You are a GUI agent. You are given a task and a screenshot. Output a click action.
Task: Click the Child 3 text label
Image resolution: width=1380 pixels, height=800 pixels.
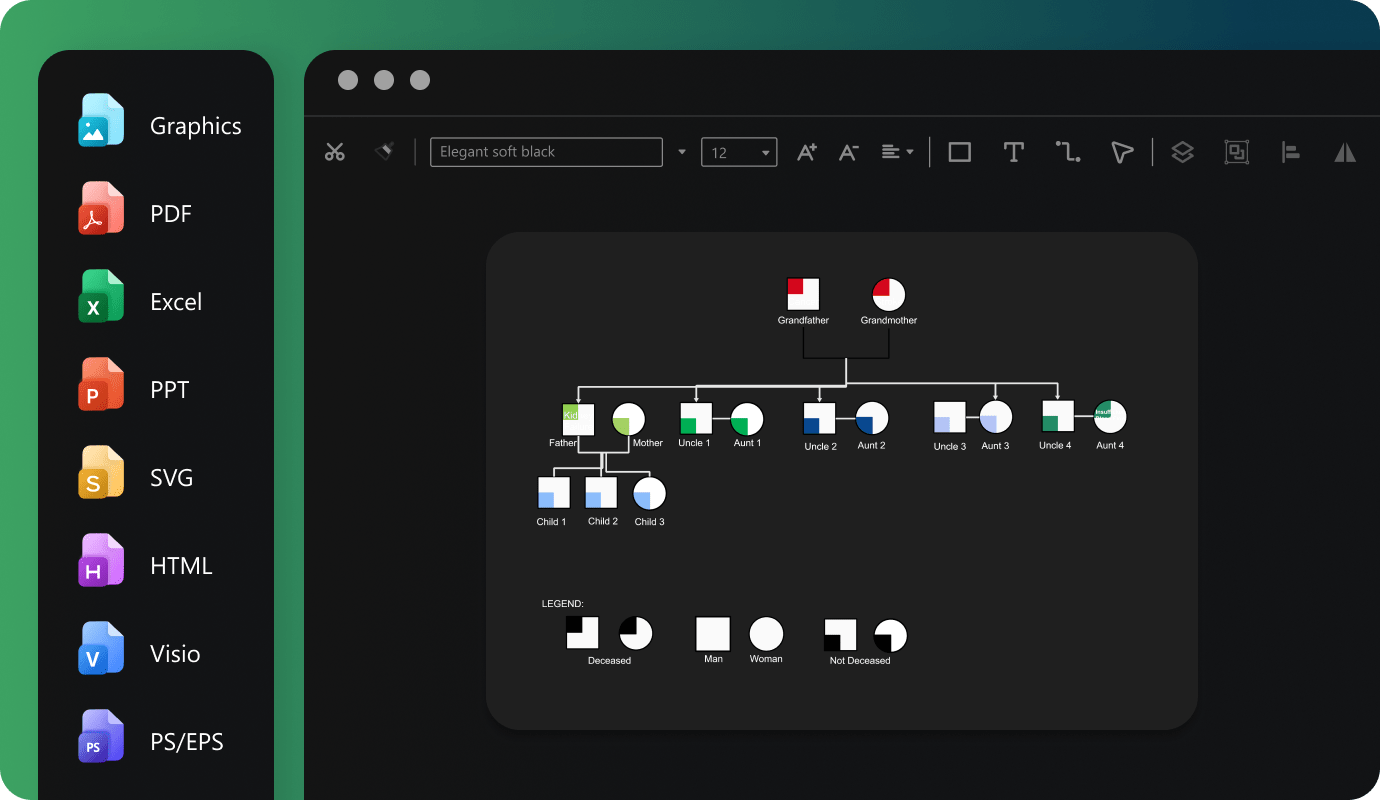[x=649, y=522]
